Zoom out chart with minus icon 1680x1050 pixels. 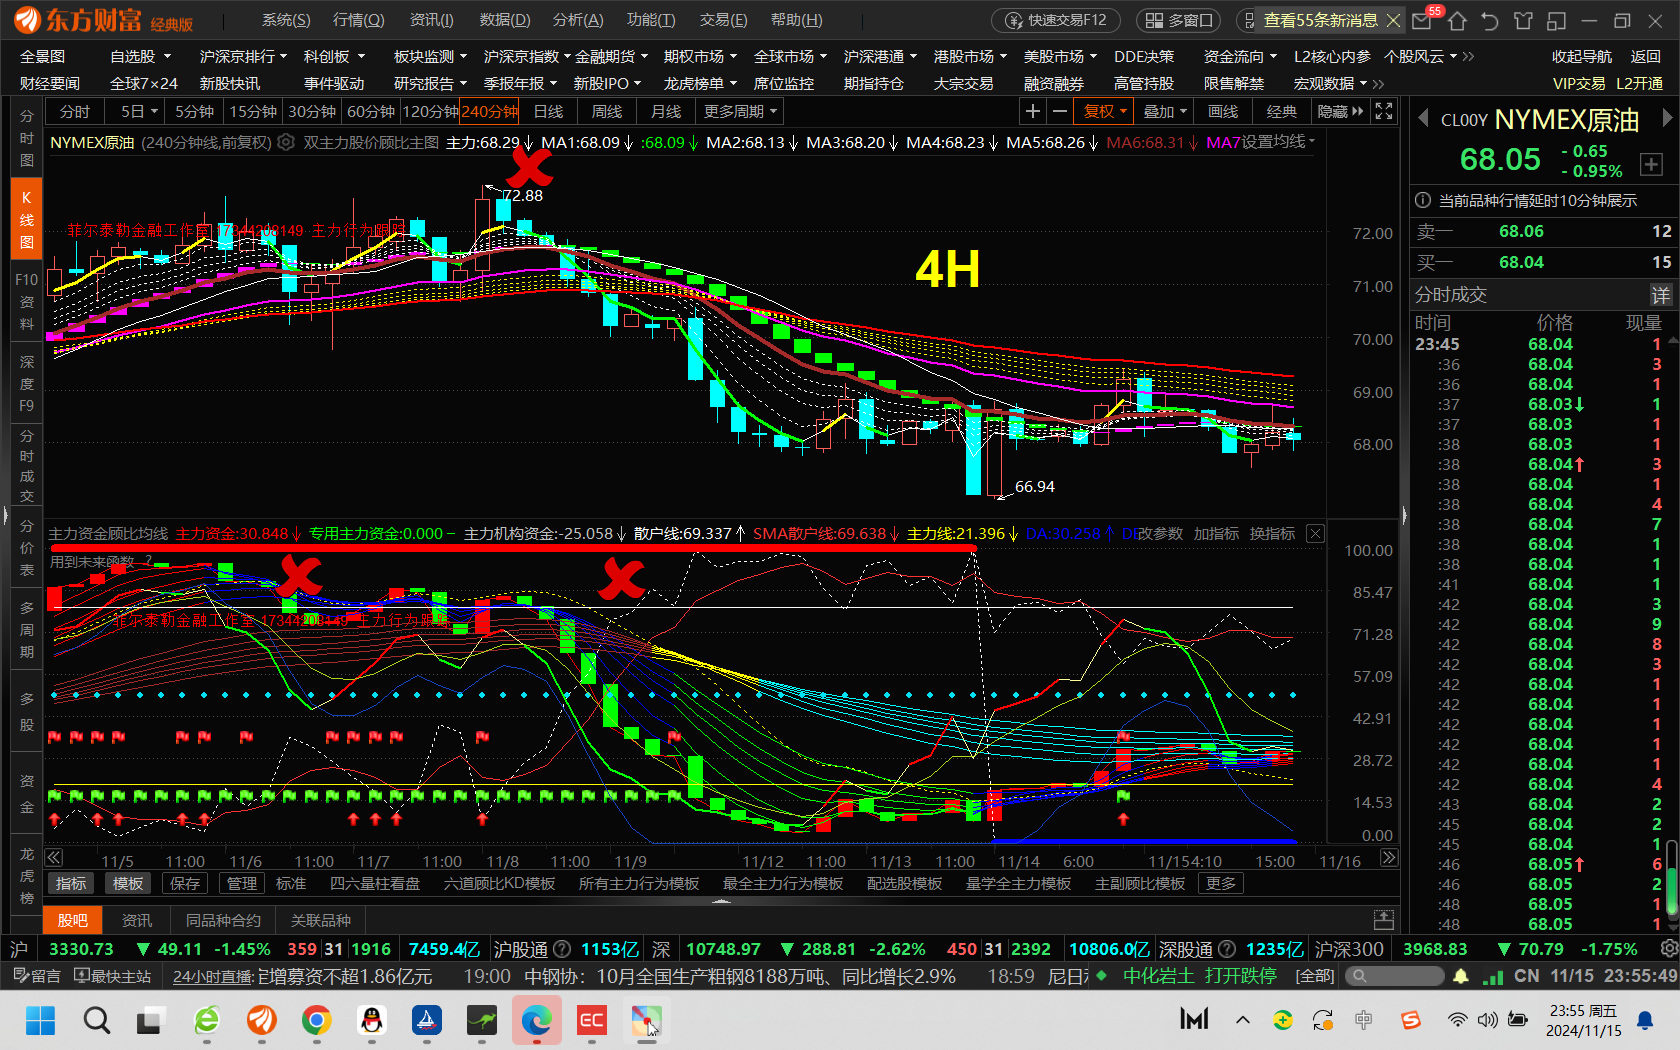(x=1059, y=111)
